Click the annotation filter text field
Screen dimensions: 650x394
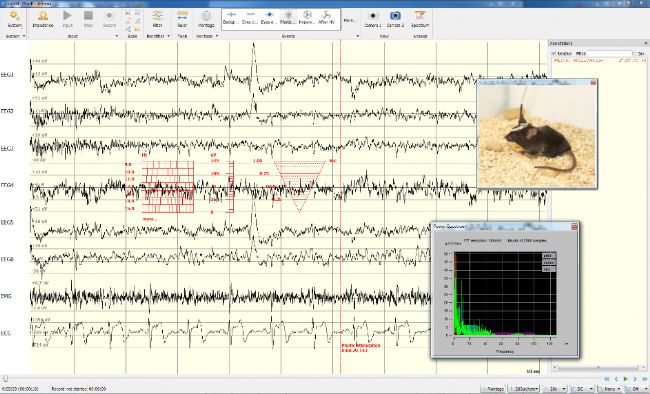pos(609,54)
